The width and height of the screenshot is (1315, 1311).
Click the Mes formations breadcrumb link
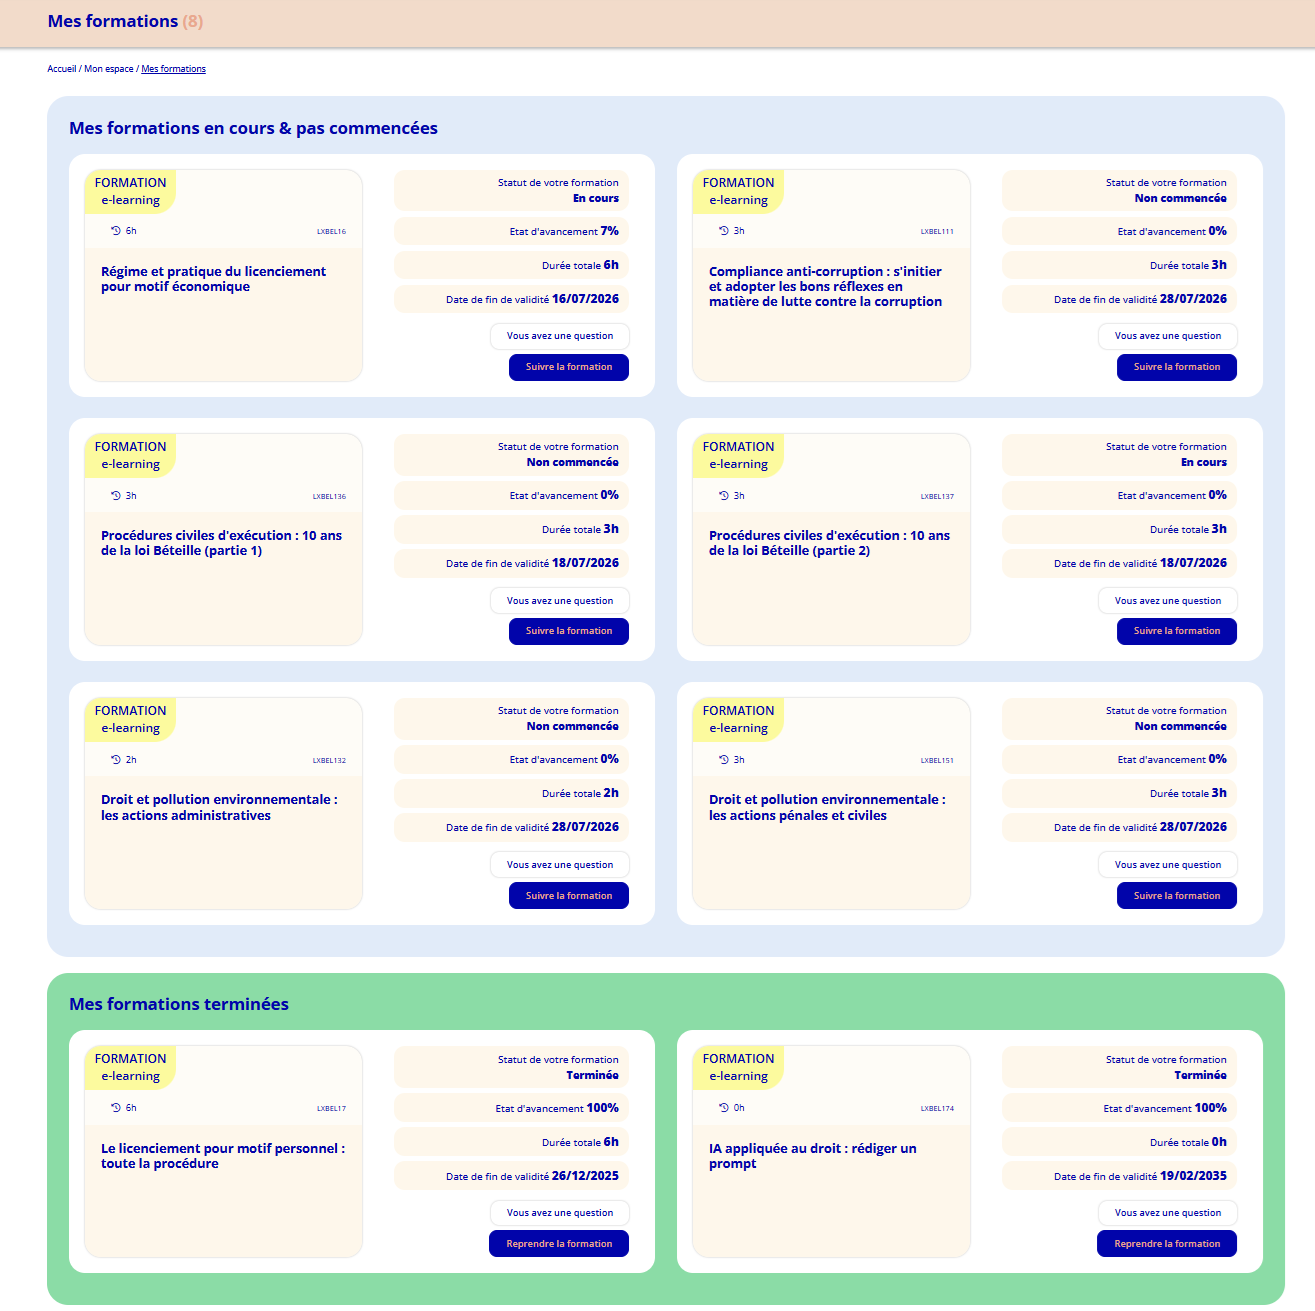click(x=173, y=69)
